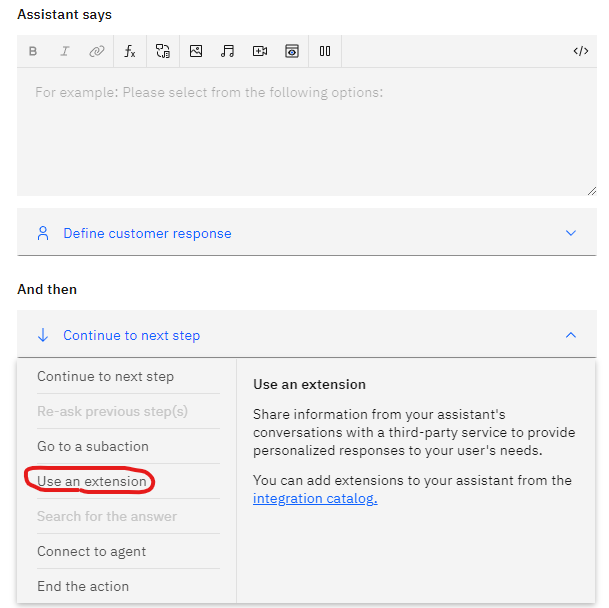
Task: Click the resize handle of the text area
Action: coord(592,191)
